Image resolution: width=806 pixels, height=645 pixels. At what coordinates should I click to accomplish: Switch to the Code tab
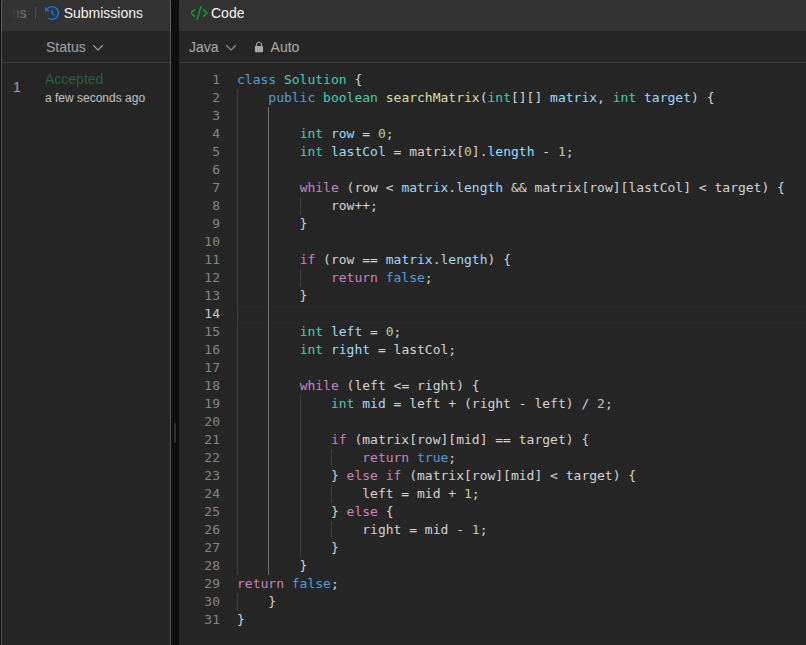(217, 13)
